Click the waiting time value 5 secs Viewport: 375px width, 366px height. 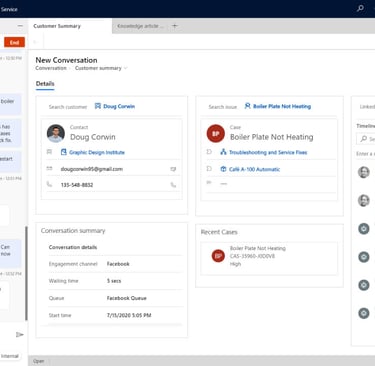tap(114, 281)
